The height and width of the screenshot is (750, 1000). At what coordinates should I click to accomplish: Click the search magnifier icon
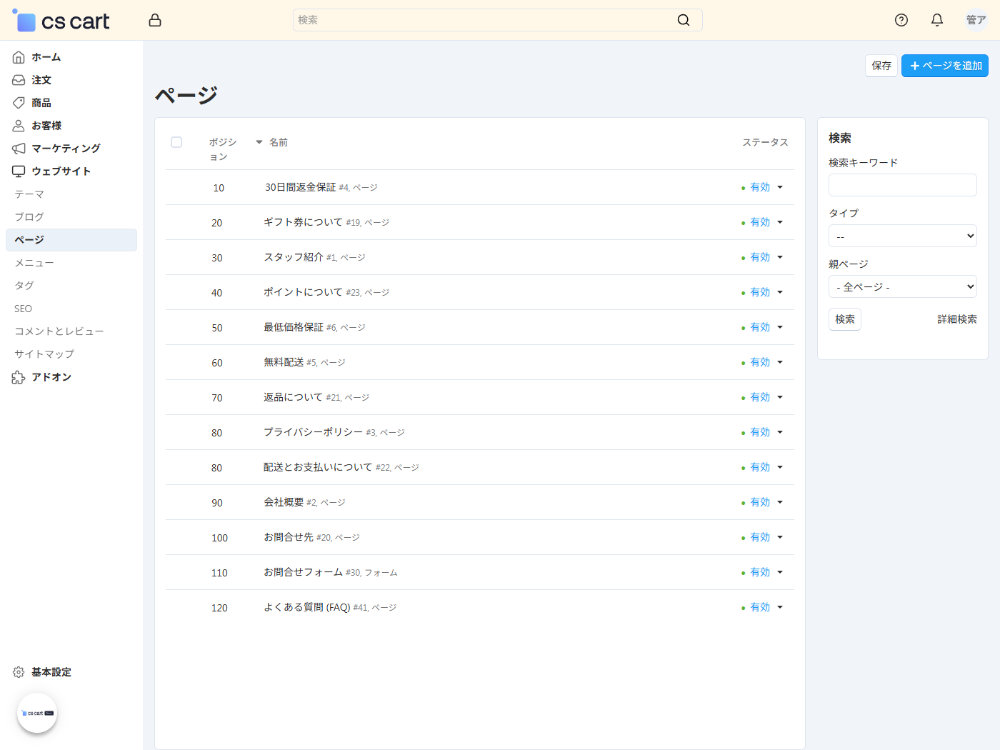[x=683, y=20]
